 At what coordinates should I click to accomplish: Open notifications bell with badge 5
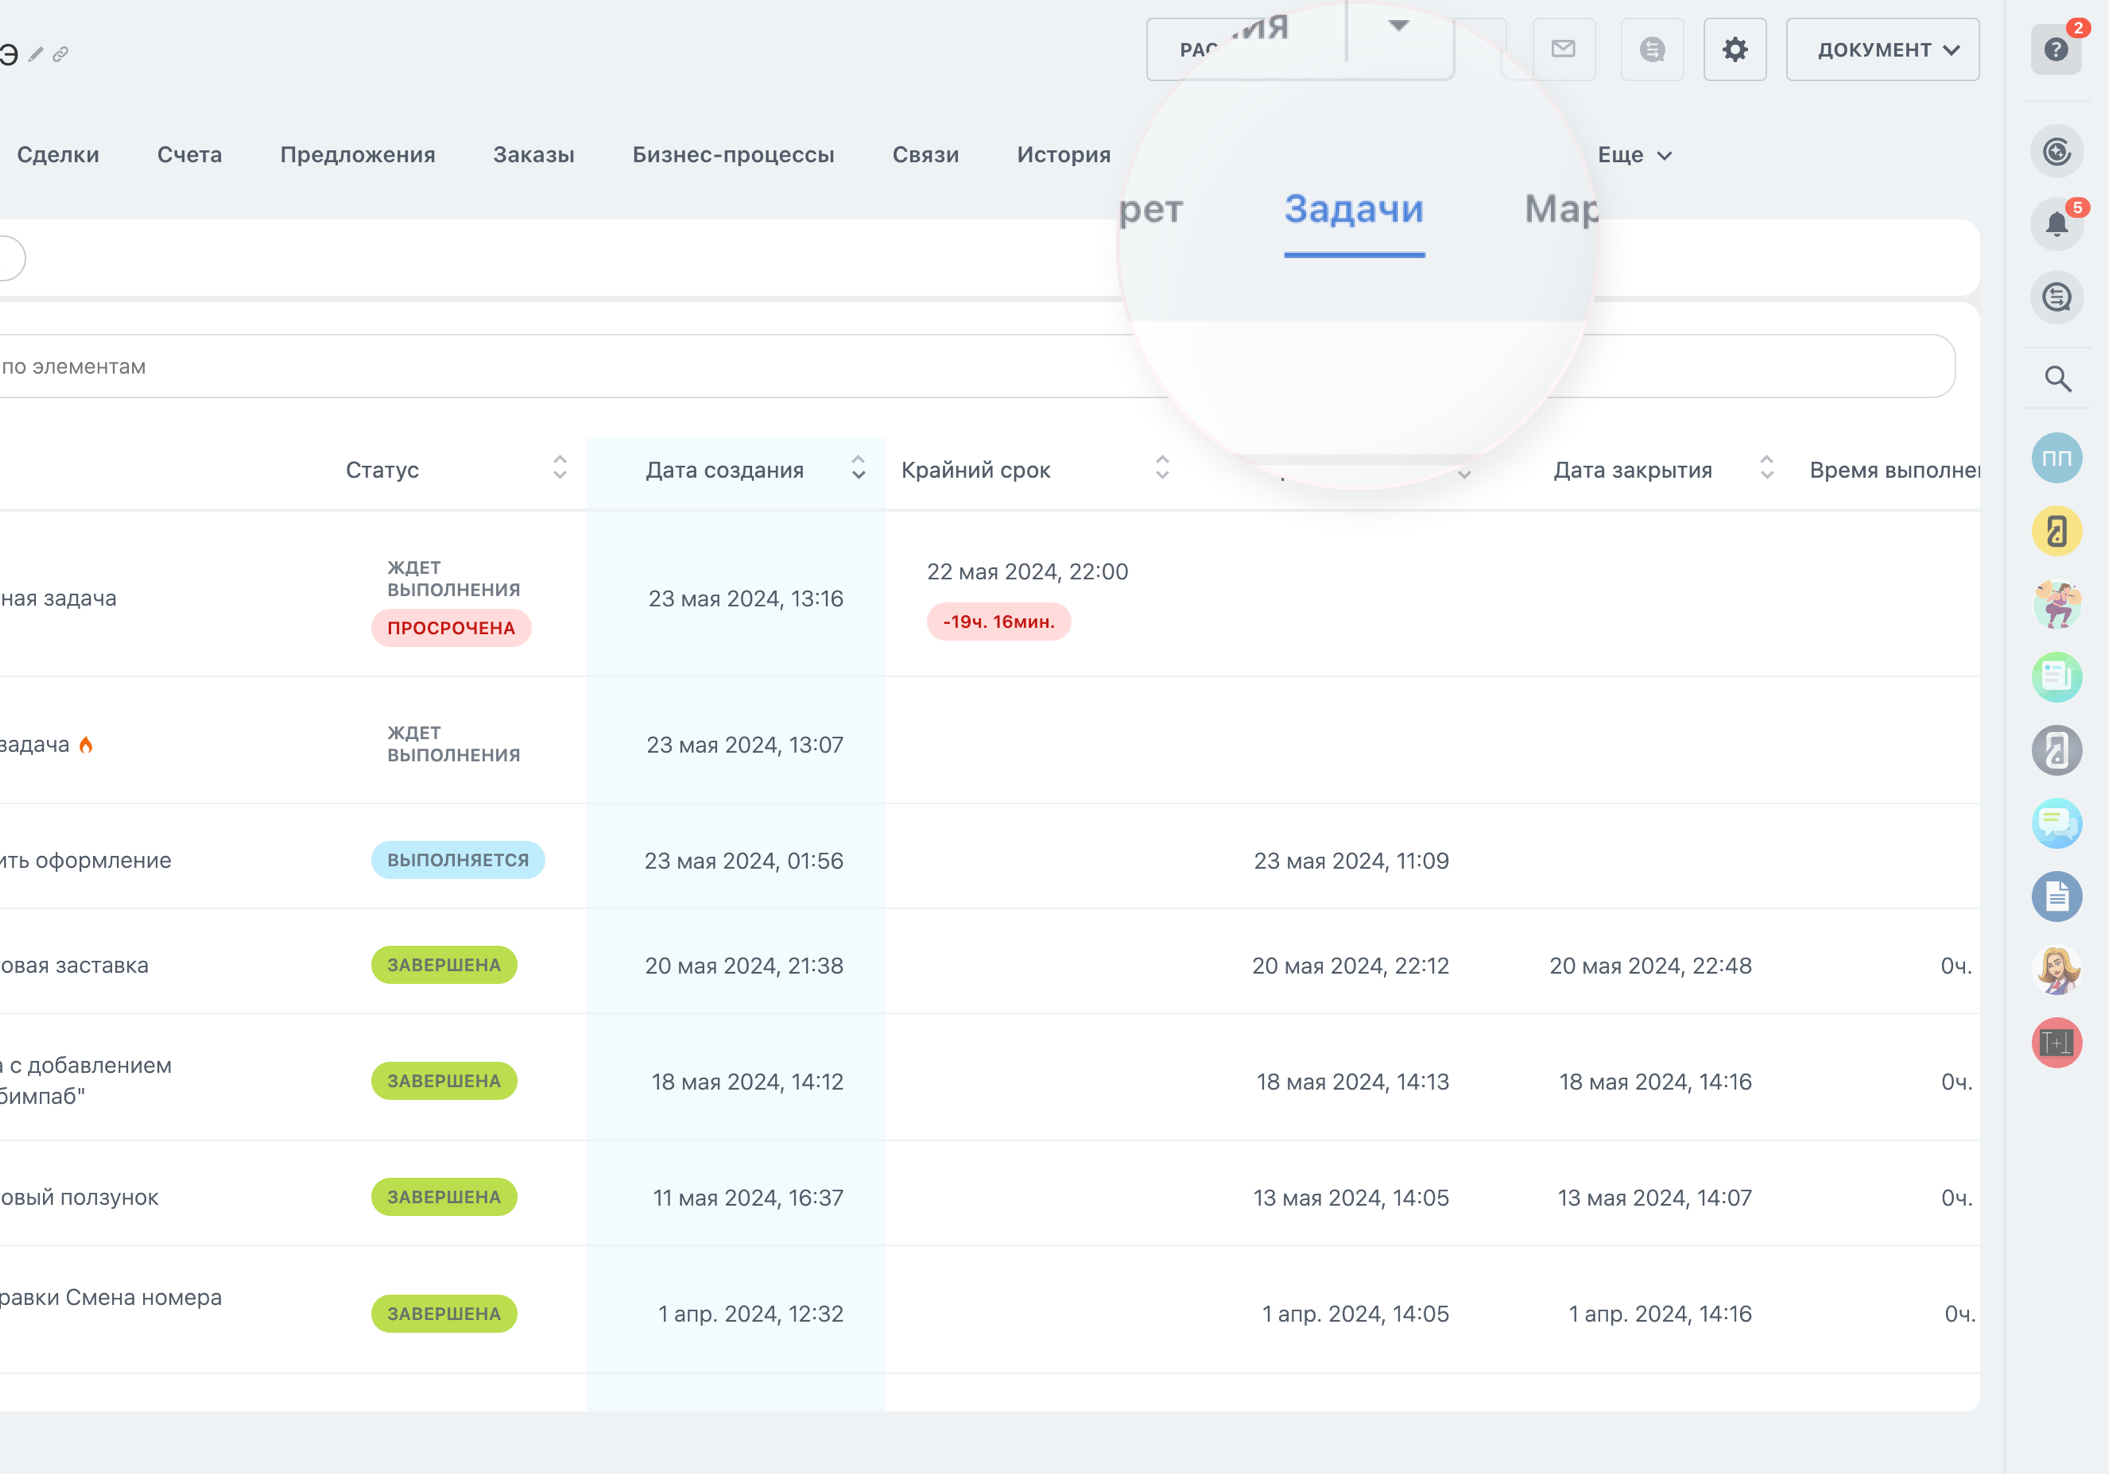[2056, 223]
